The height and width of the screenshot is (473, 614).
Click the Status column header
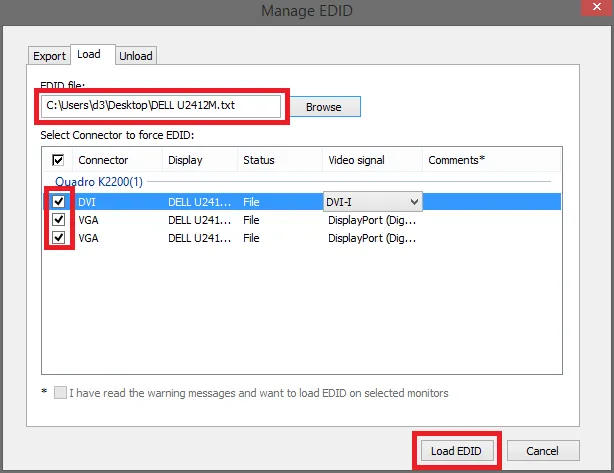coord(258,160)
